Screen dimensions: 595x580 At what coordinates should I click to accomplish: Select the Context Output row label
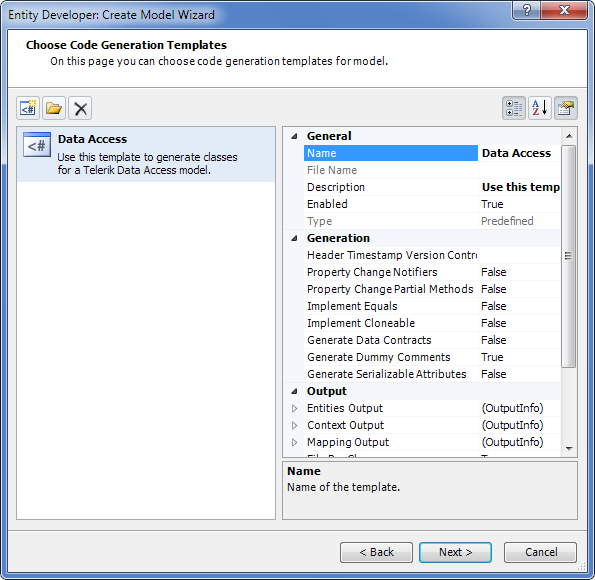(391, 426)
